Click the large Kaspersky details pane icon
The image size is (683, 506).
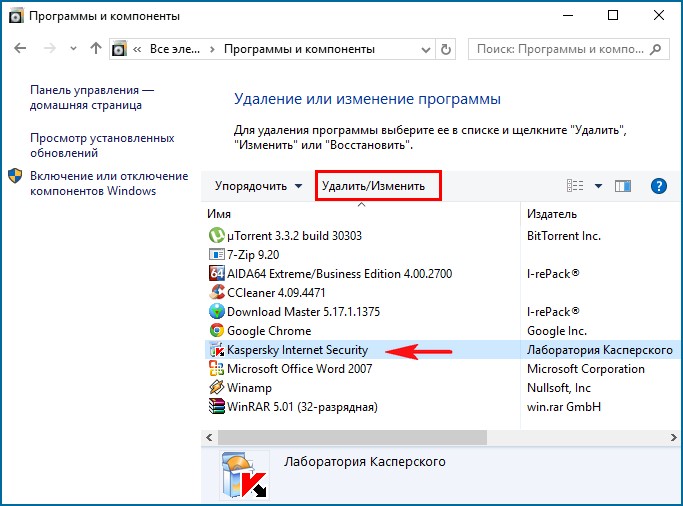pos(243,476)
